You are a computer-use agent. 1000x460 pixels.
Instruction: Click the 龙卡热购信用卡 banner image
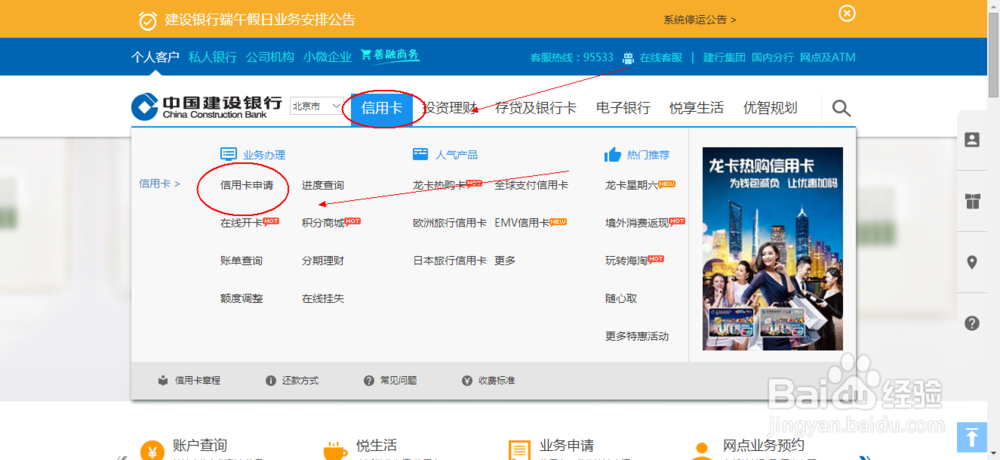(x=772, y=249)
